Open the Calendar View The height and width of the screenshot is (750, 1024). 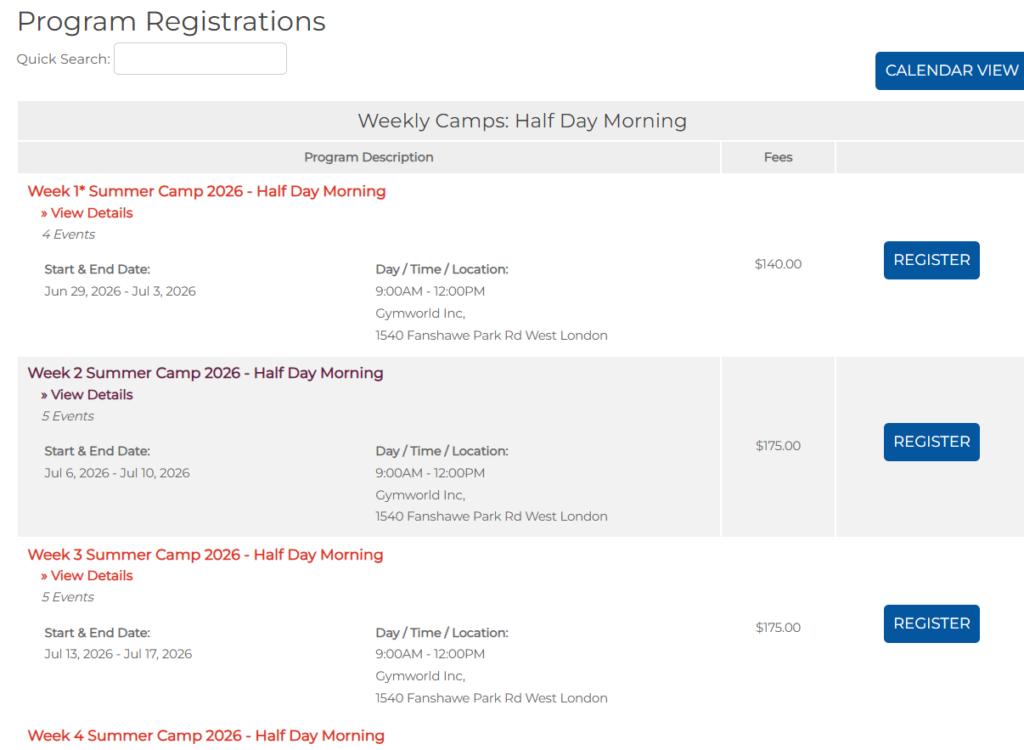pyautogui.click(x=950, y=71)
